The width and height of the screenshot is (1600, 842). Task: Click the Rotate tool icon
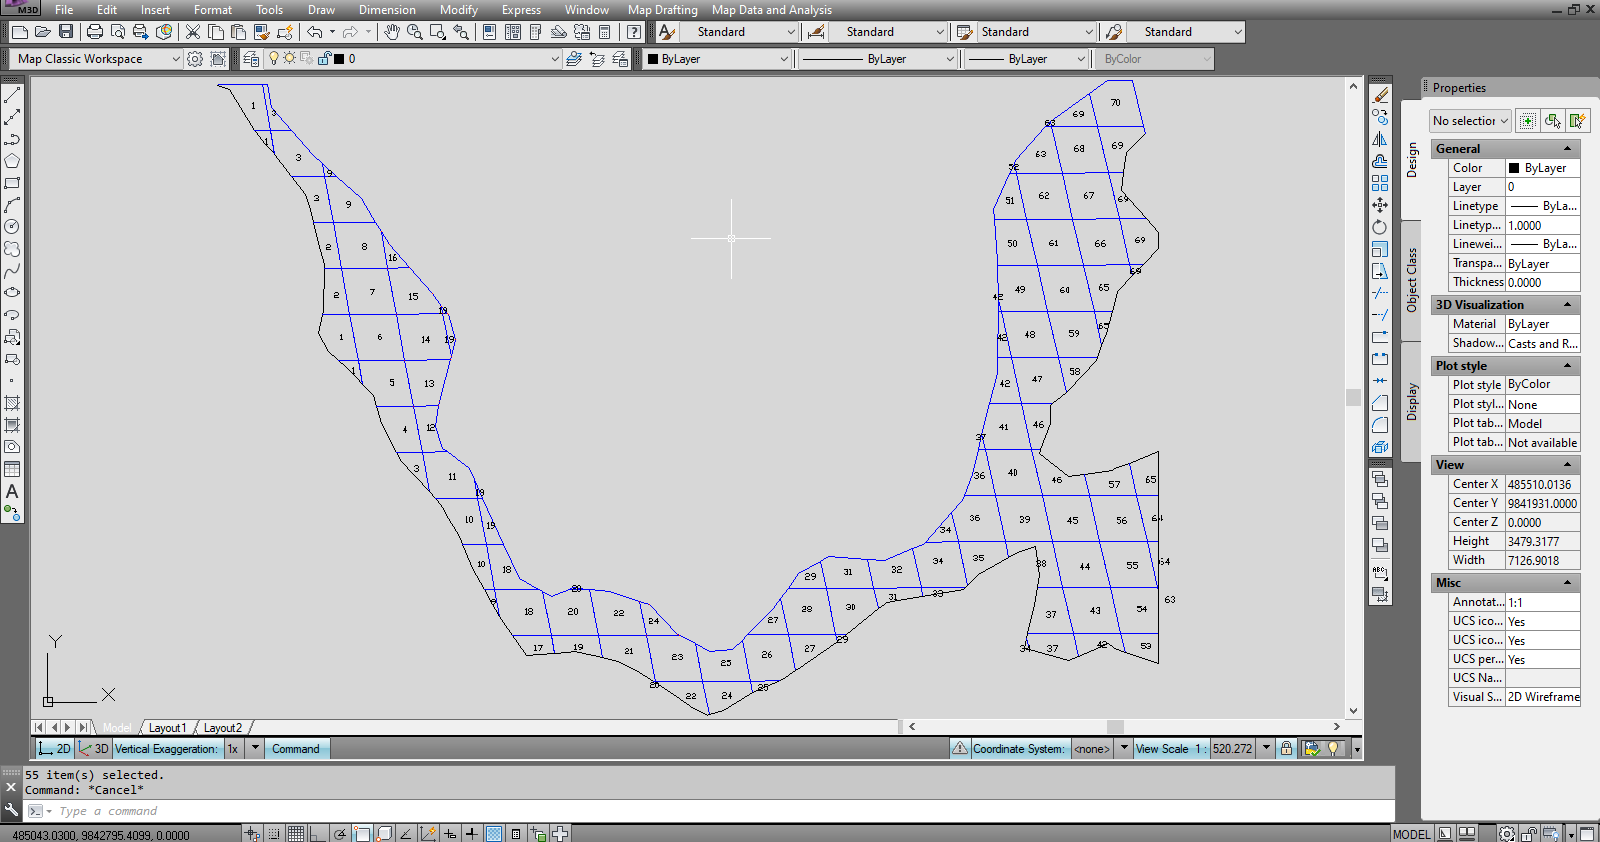click(x=1380, y=227)
